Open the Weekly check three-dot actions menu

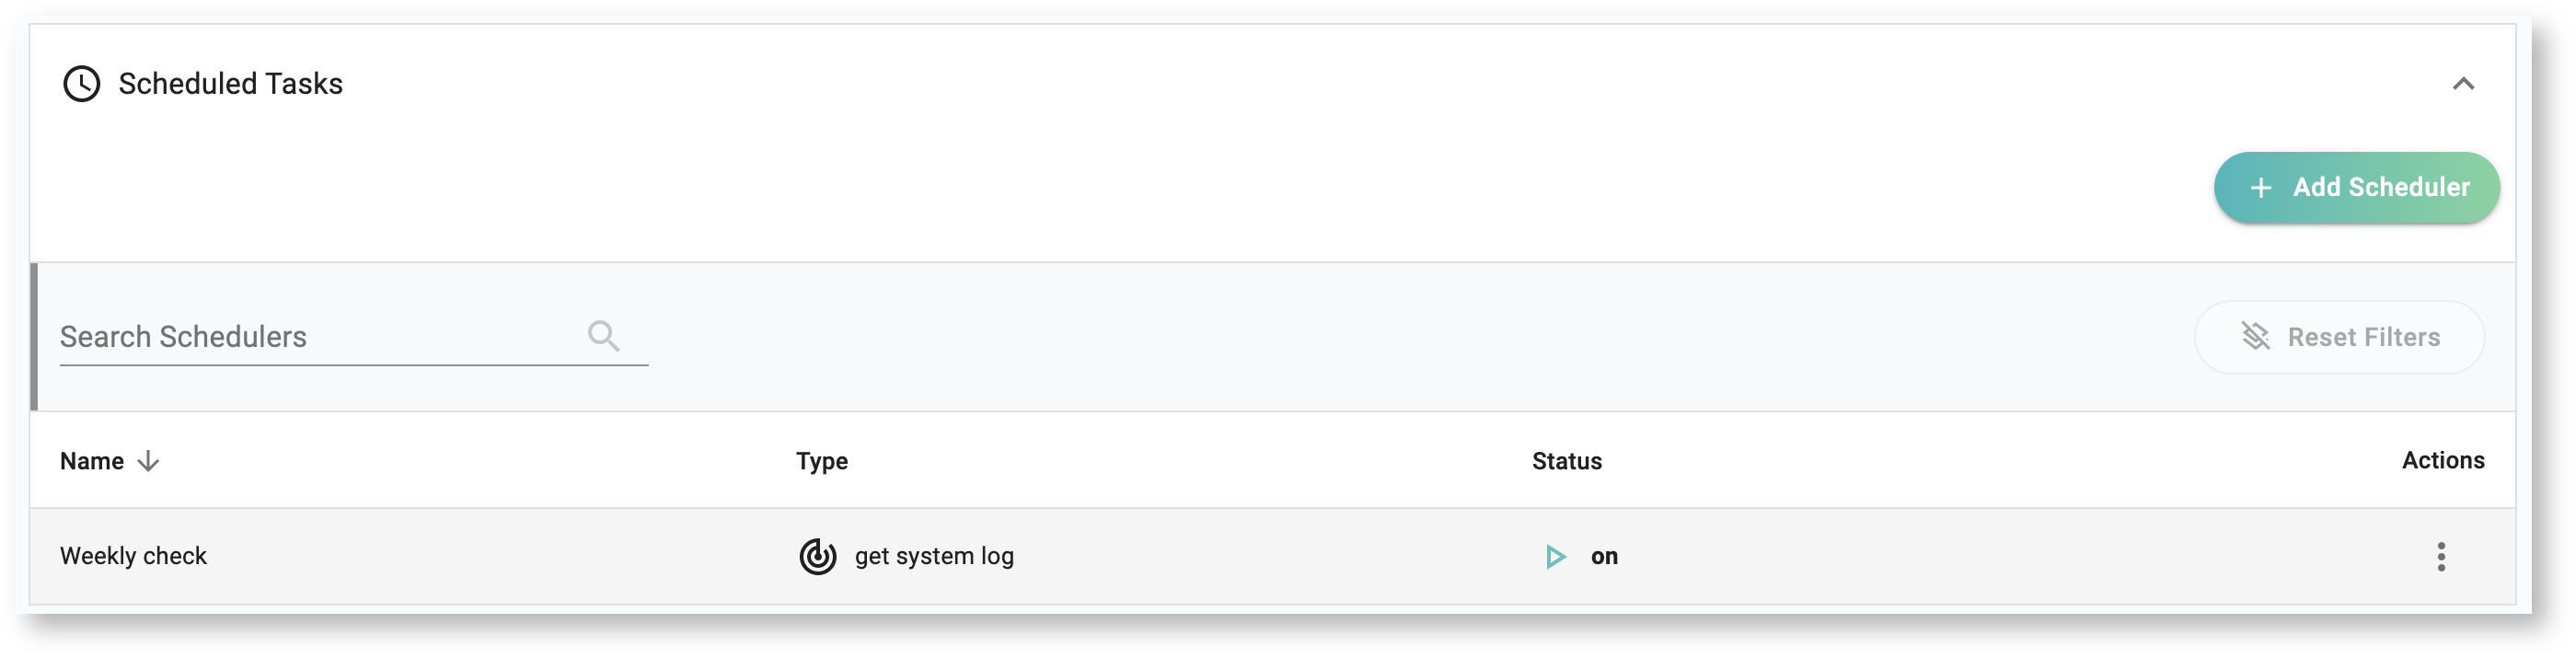click(x=2440, y=556)
